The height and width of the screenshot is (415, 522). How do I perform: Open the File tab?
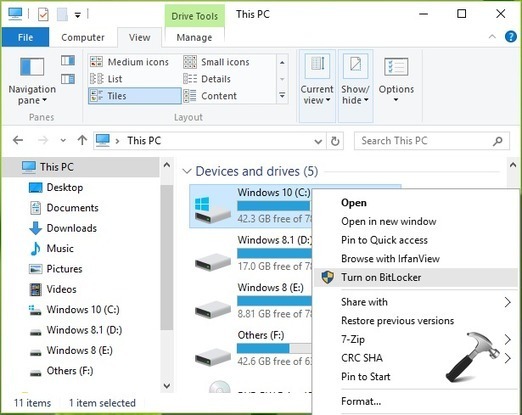click(25, 37)
